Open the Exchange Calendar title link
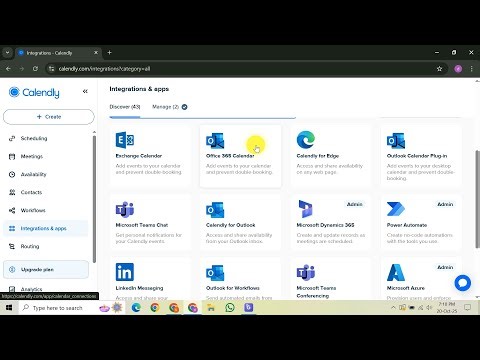Screen dimensions: 480x360 coord(139,156)
